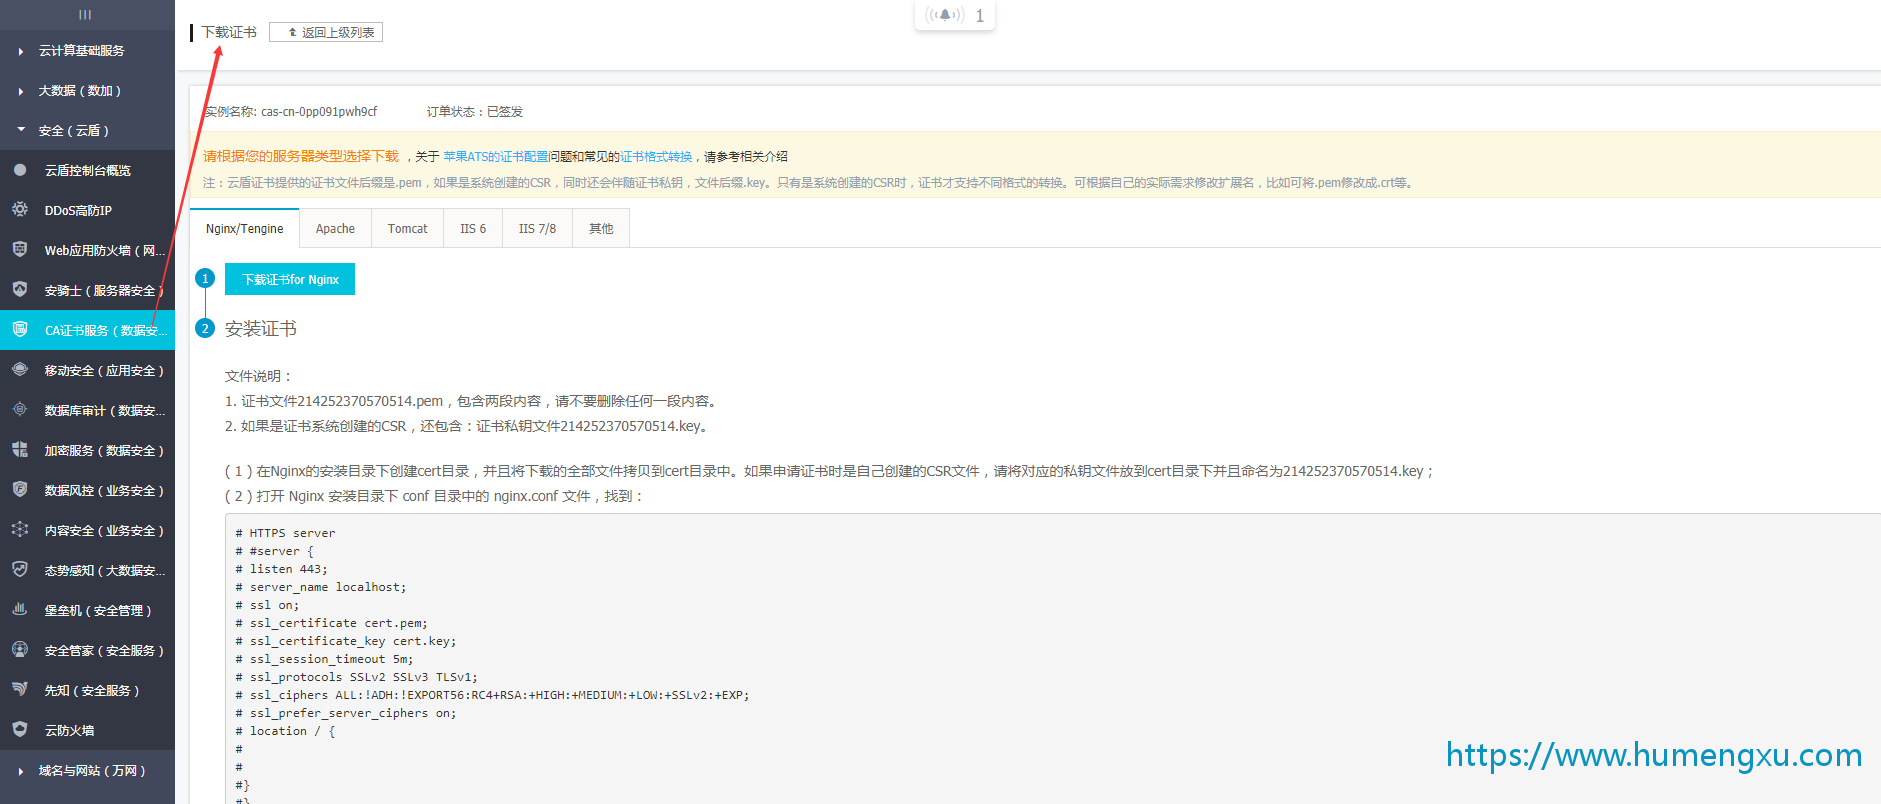This screenshot has width=1881, height=804.
Task: Expand 大数据（数加） menu group
Action: click(x=87, y=90)
